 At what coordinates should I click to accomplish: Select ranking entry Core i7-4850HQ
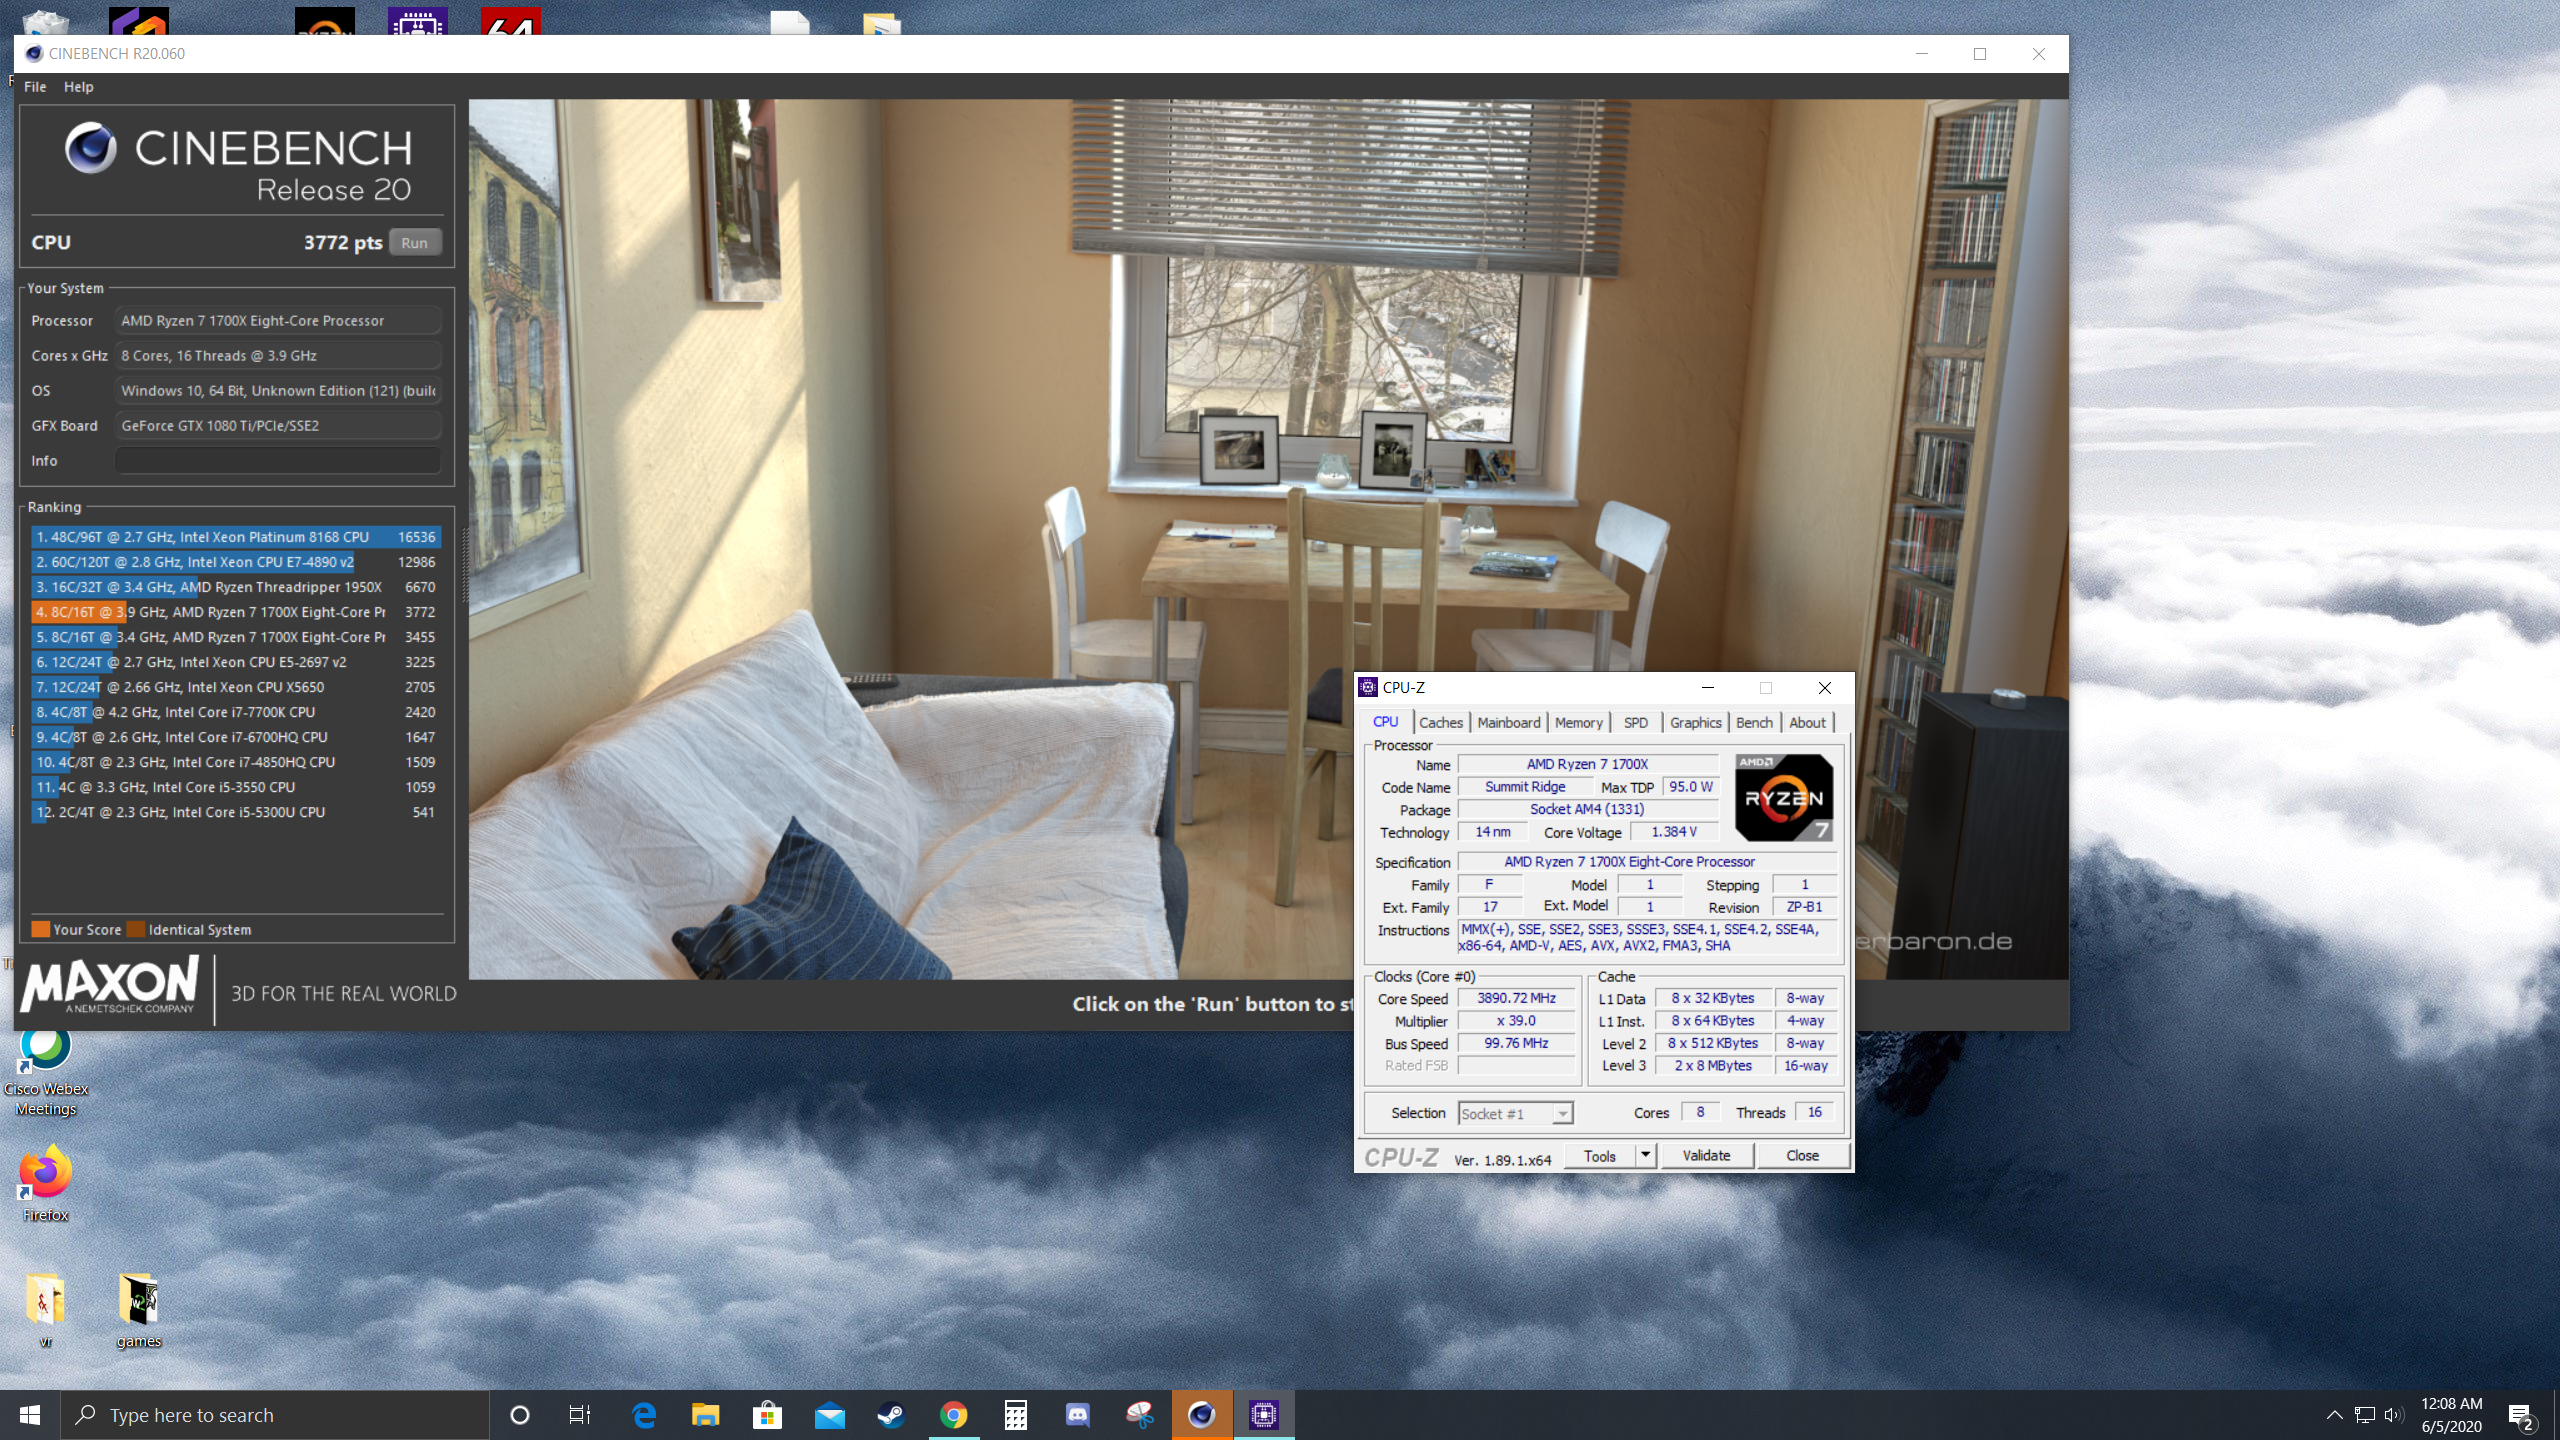236,762
